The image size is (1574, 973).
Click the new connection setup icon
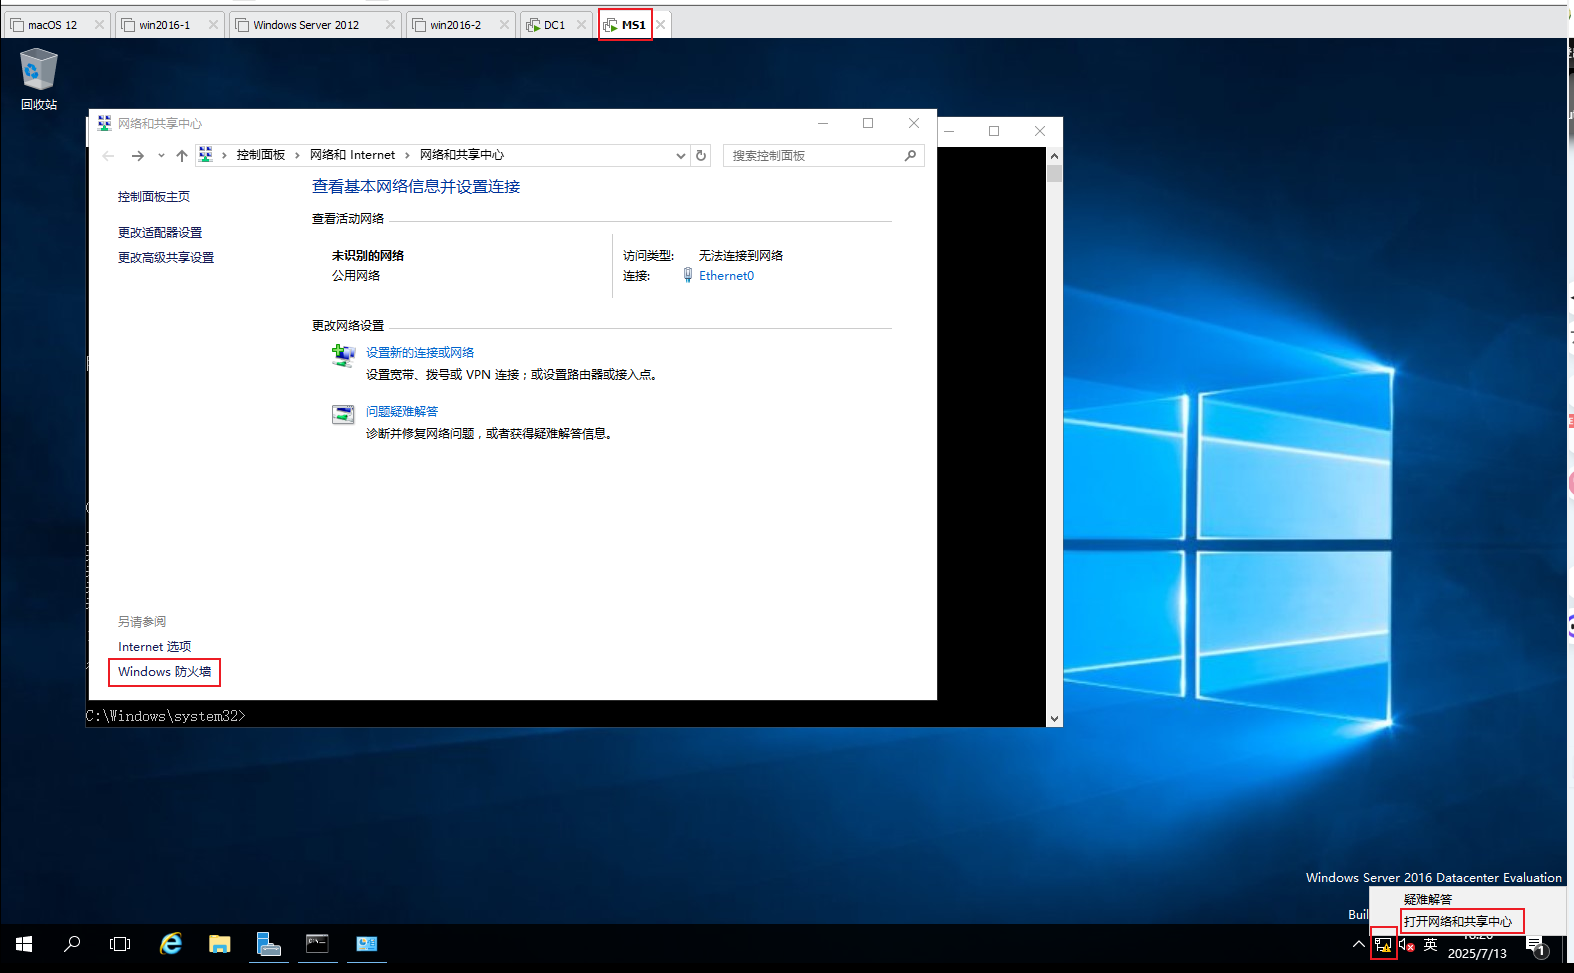point(343,355)
